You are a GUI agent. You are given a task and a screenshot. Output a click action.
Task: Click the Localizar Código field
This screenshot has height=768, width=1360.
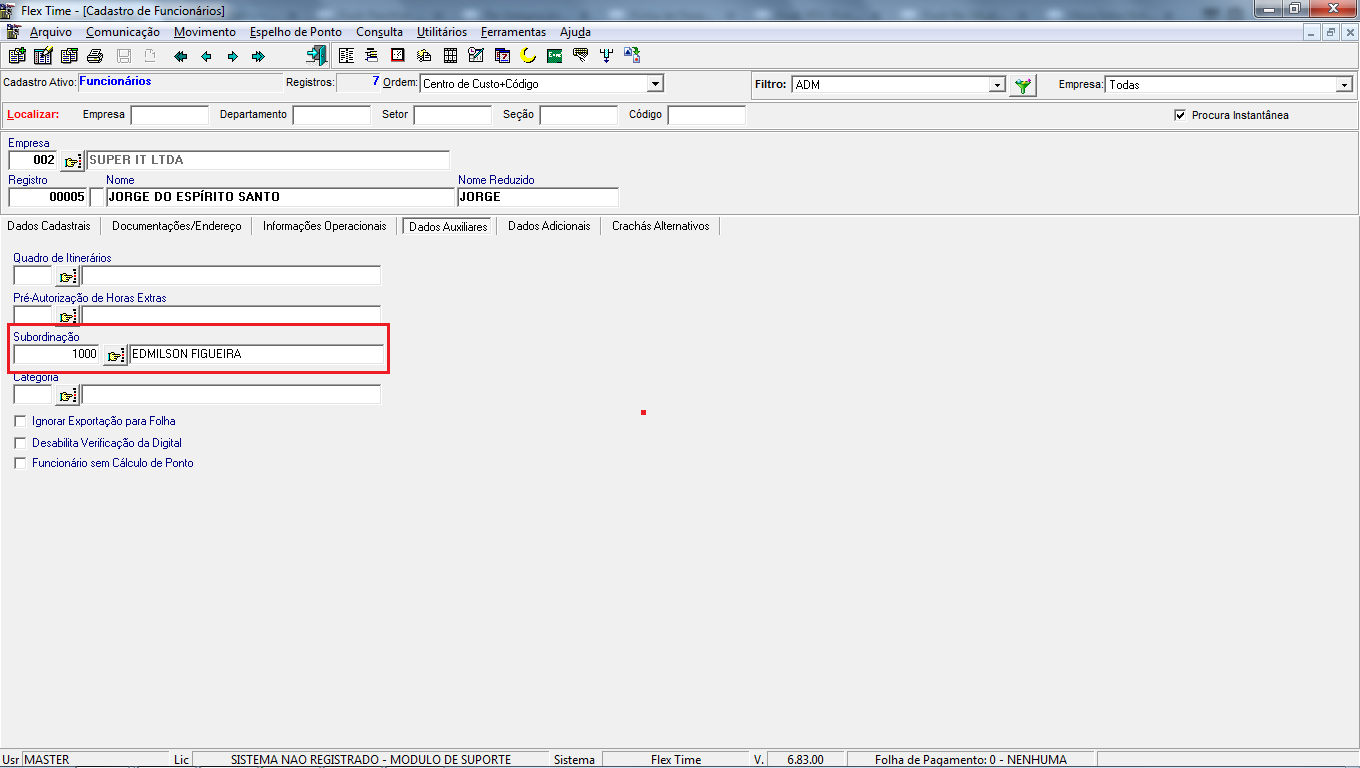coord(707,115)
